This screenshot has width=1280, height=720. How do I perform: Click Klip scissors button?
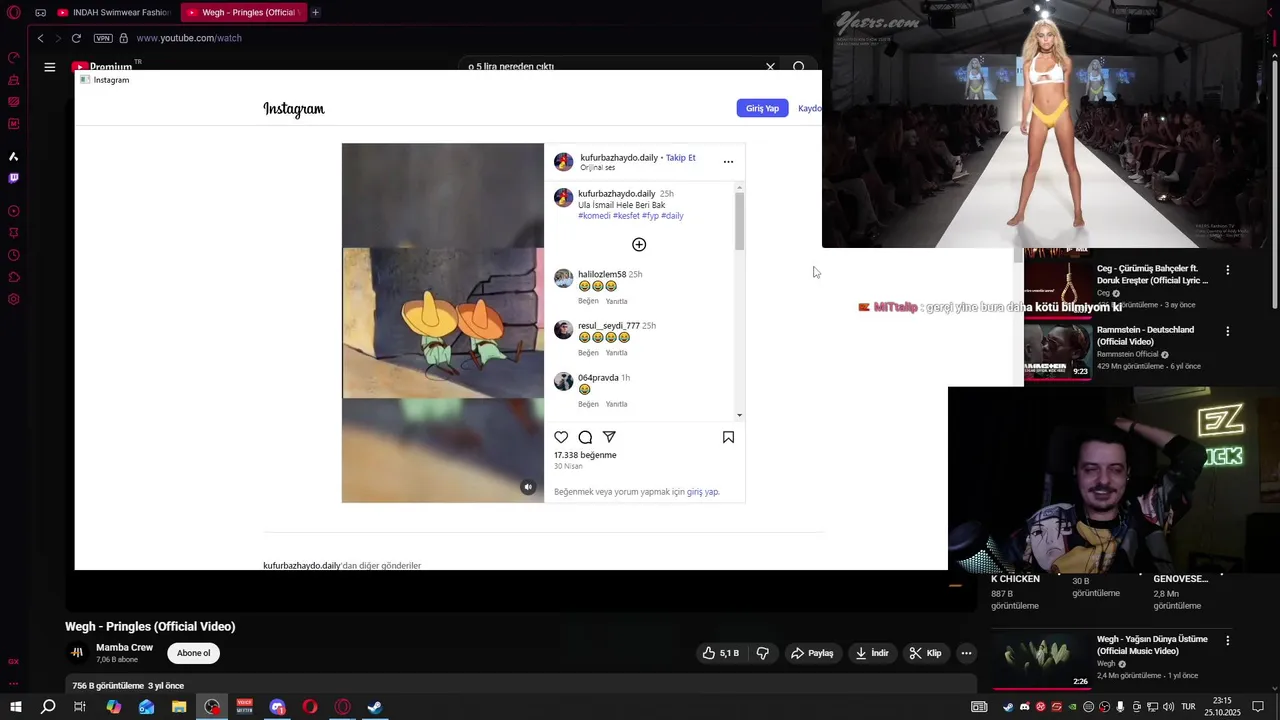point(925,653)
